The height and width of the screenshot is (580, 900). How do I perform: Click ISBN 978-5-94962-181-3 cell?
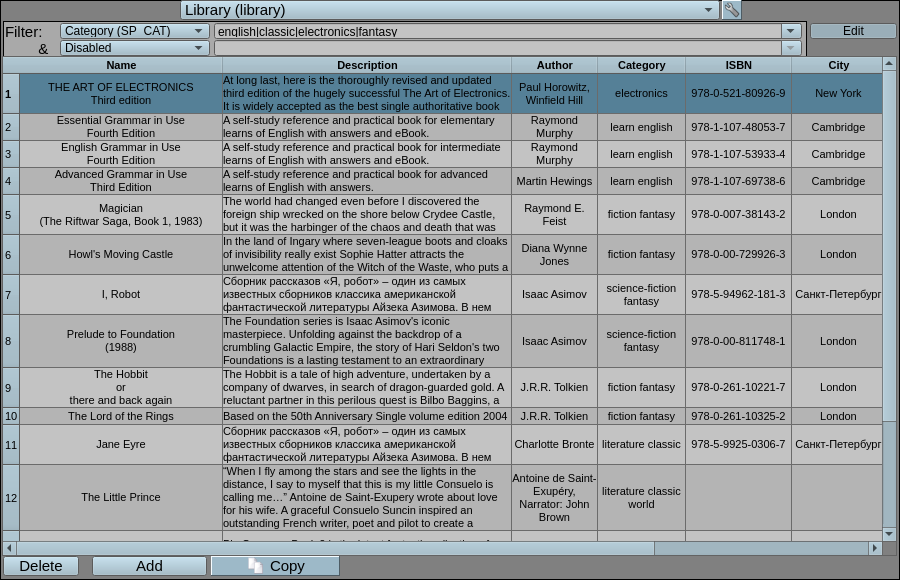[738, 294]
